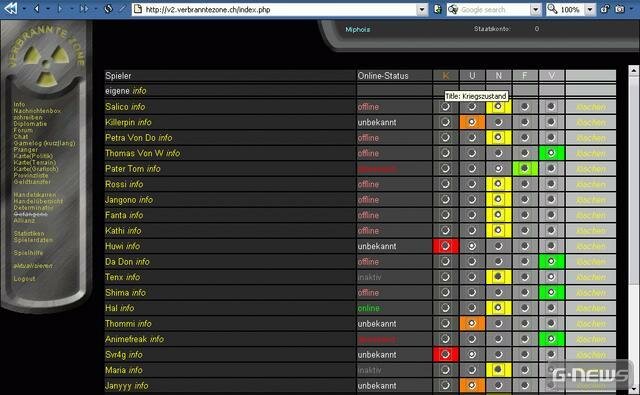Reload the current page
Screen dimensions: 640x395
coord(108,9)
